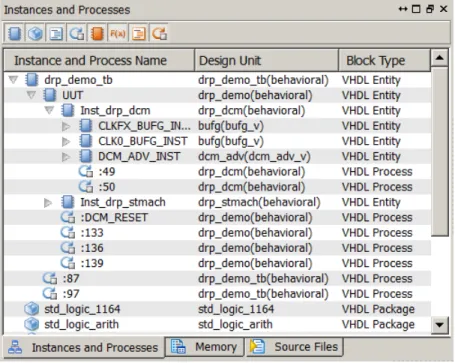Click drp_demo(behavioral) cell in UUT row
This screenshot has height=363, width=455.
click(255, 95)
